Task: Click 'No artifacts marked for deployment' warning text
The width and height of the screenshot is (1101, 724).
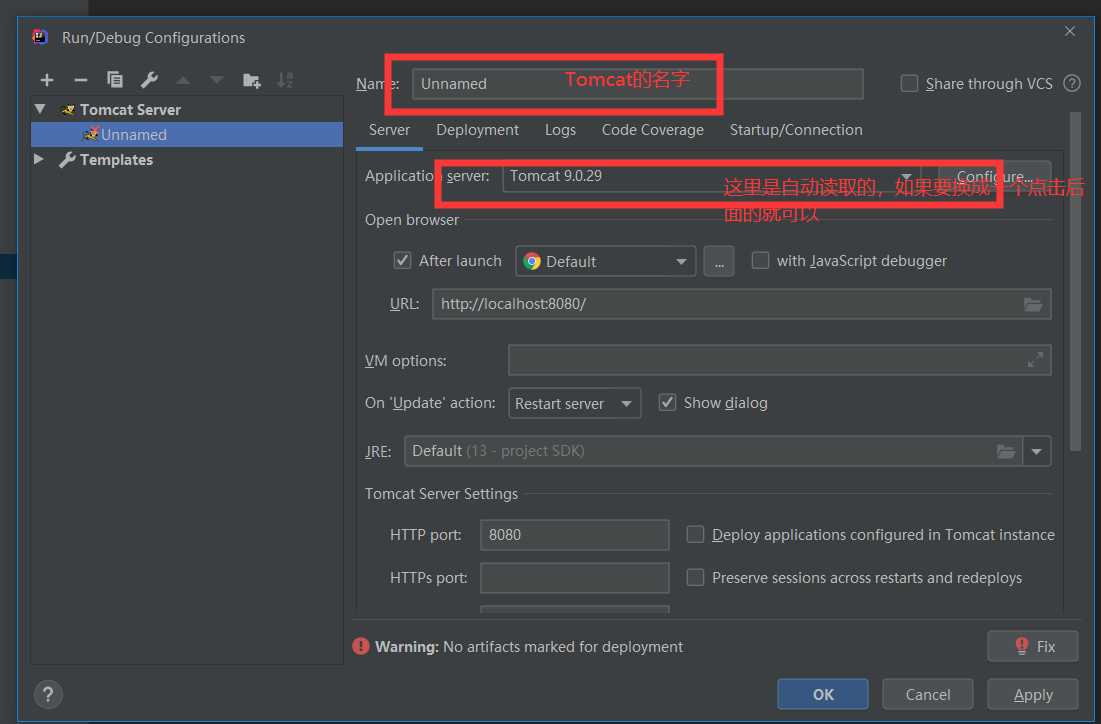Action: (562, 646)
